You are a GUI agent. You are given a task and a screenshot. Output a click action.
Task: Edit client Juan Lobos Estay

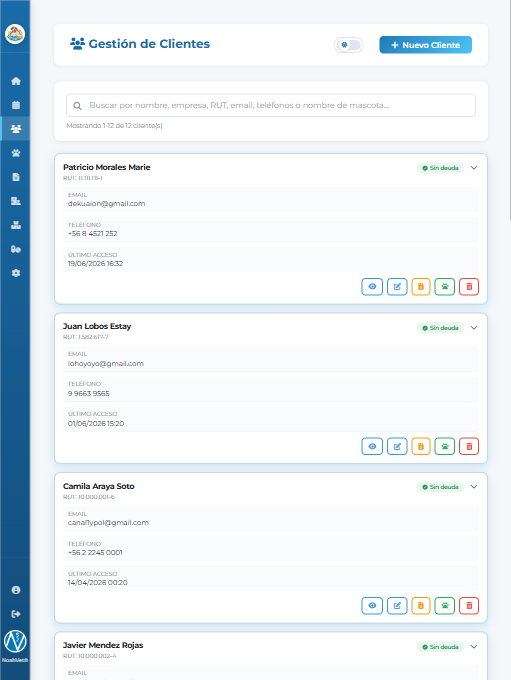pos(397,446)
